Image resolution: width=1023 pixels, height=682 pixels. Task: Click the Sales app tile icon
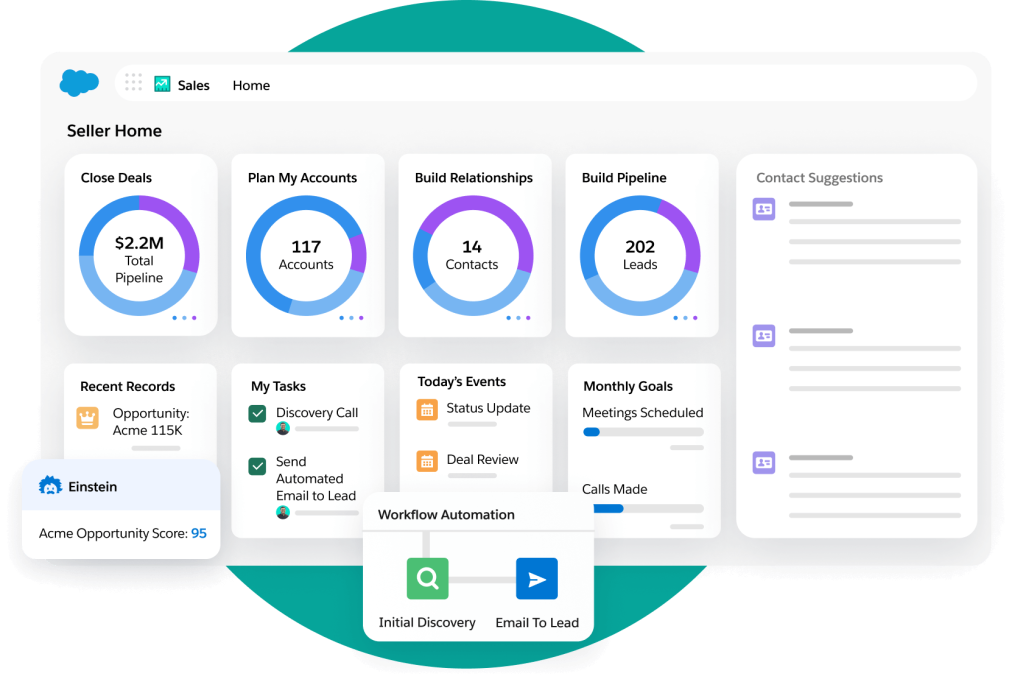pos(161,84)
